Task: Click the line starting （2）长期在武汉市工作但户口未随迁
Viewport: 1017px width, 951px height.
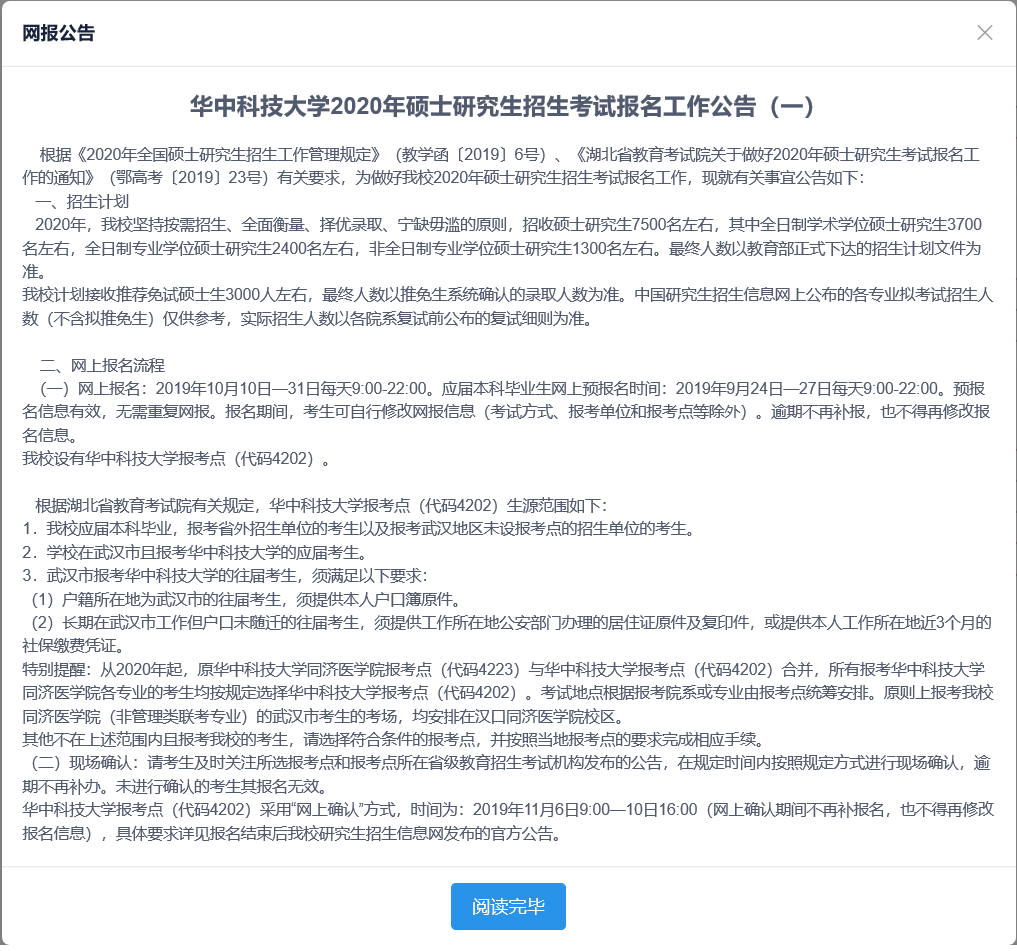Action: coord(508,634)
